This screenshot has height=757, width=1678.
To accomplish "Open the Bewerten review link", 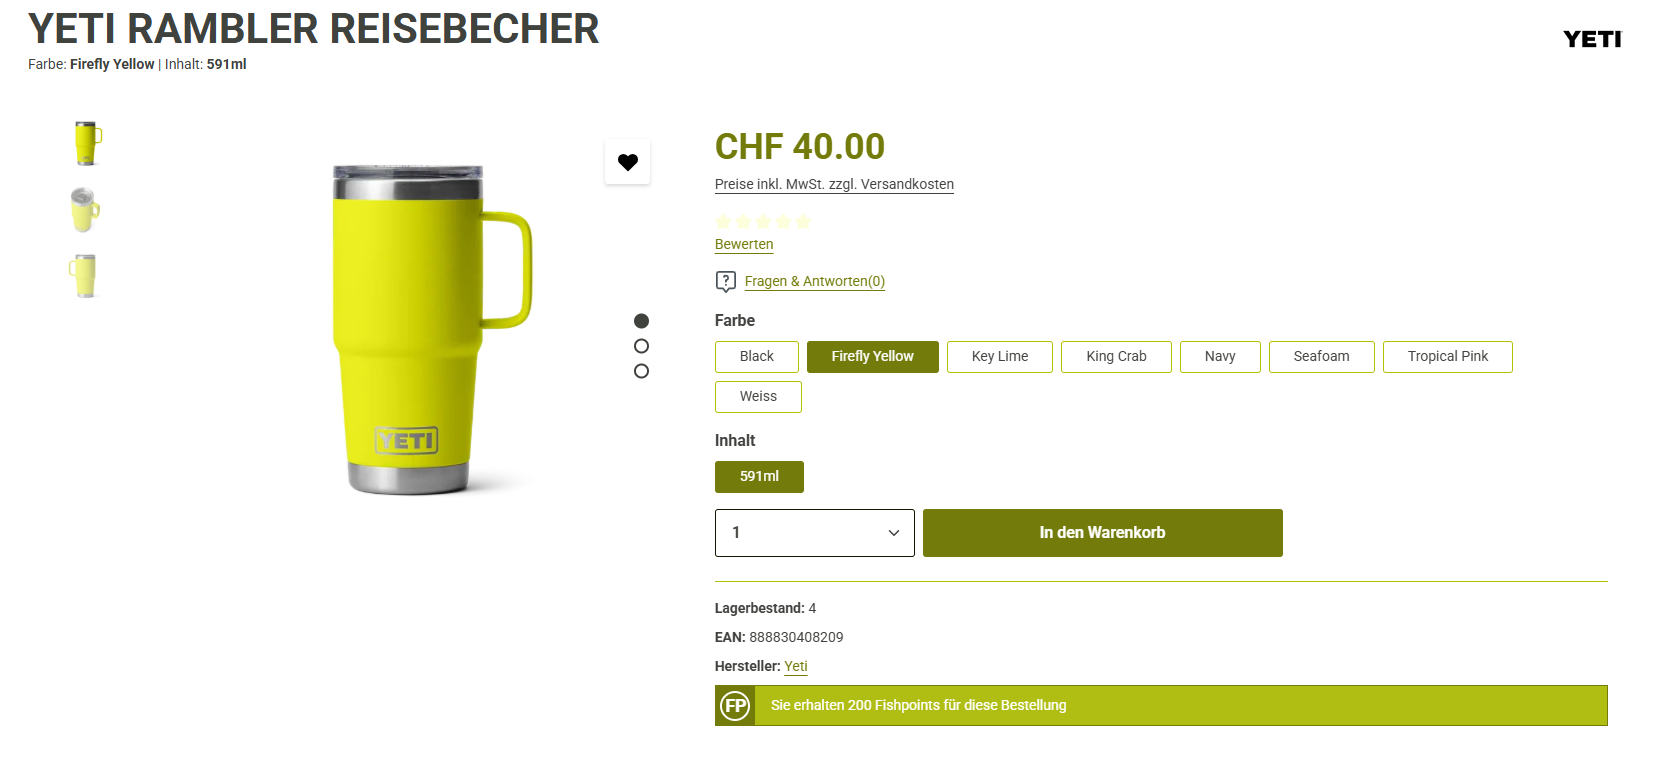I will [x=744, y=244].
